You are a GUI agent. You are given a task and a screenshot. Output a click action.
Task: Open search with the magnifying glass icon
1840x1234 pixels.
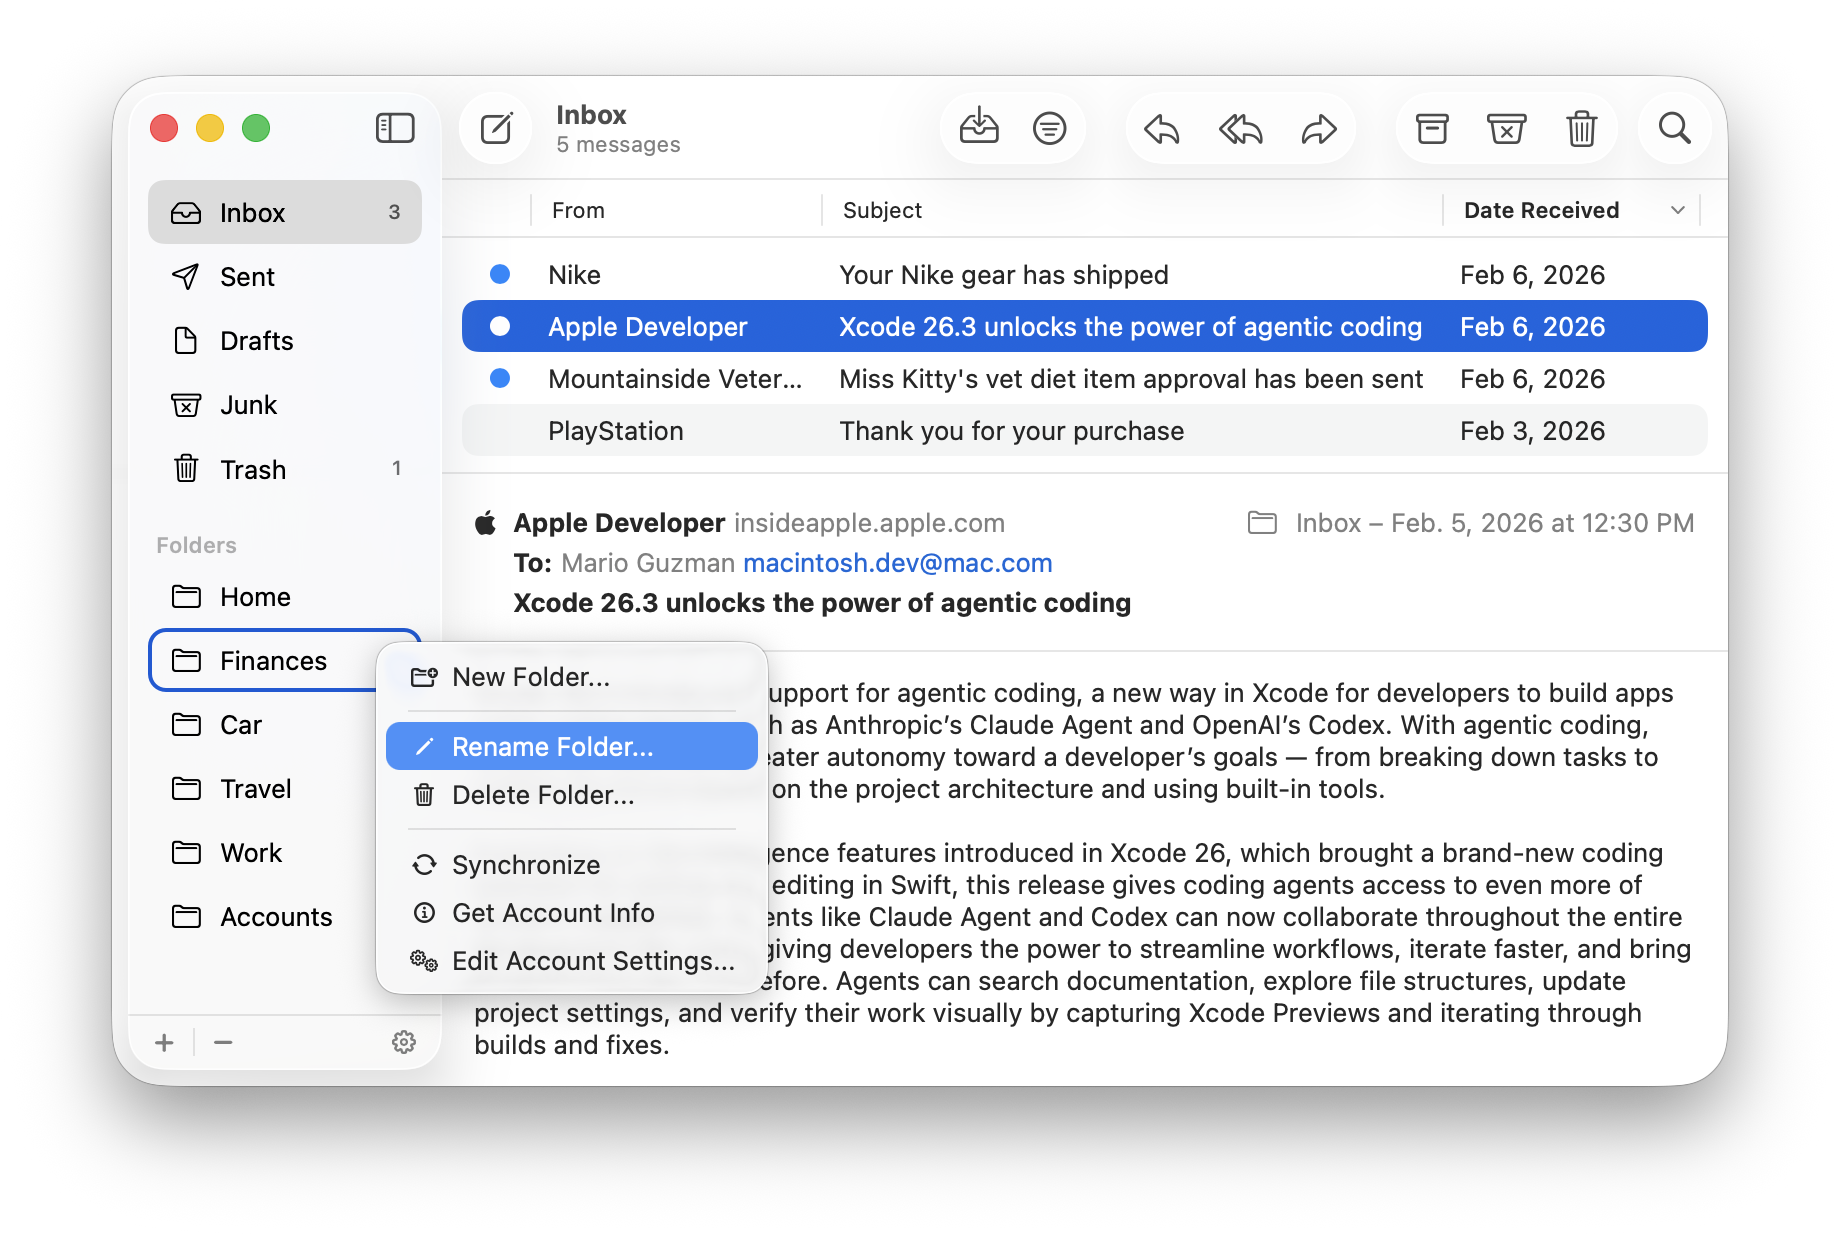coord(1674,128)
